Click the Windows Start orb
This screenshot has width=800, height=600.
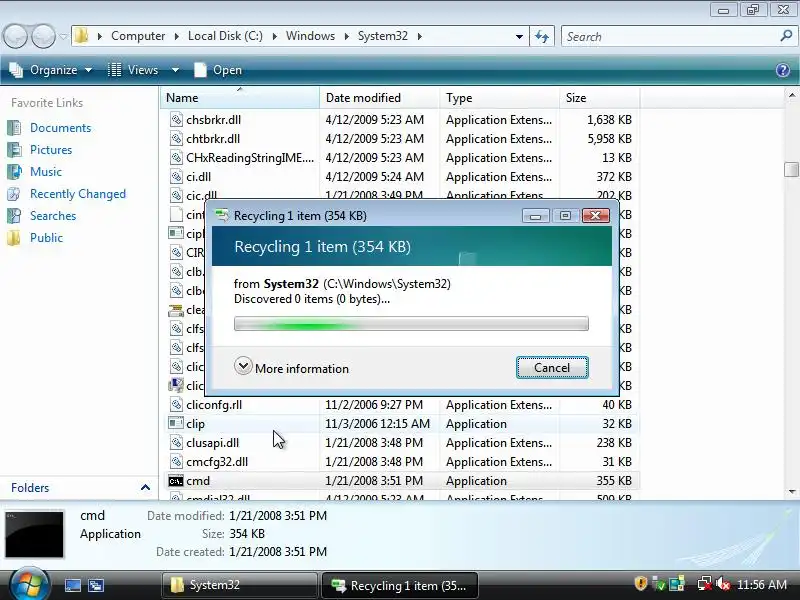pyautogui.click(x=30, y=585)
